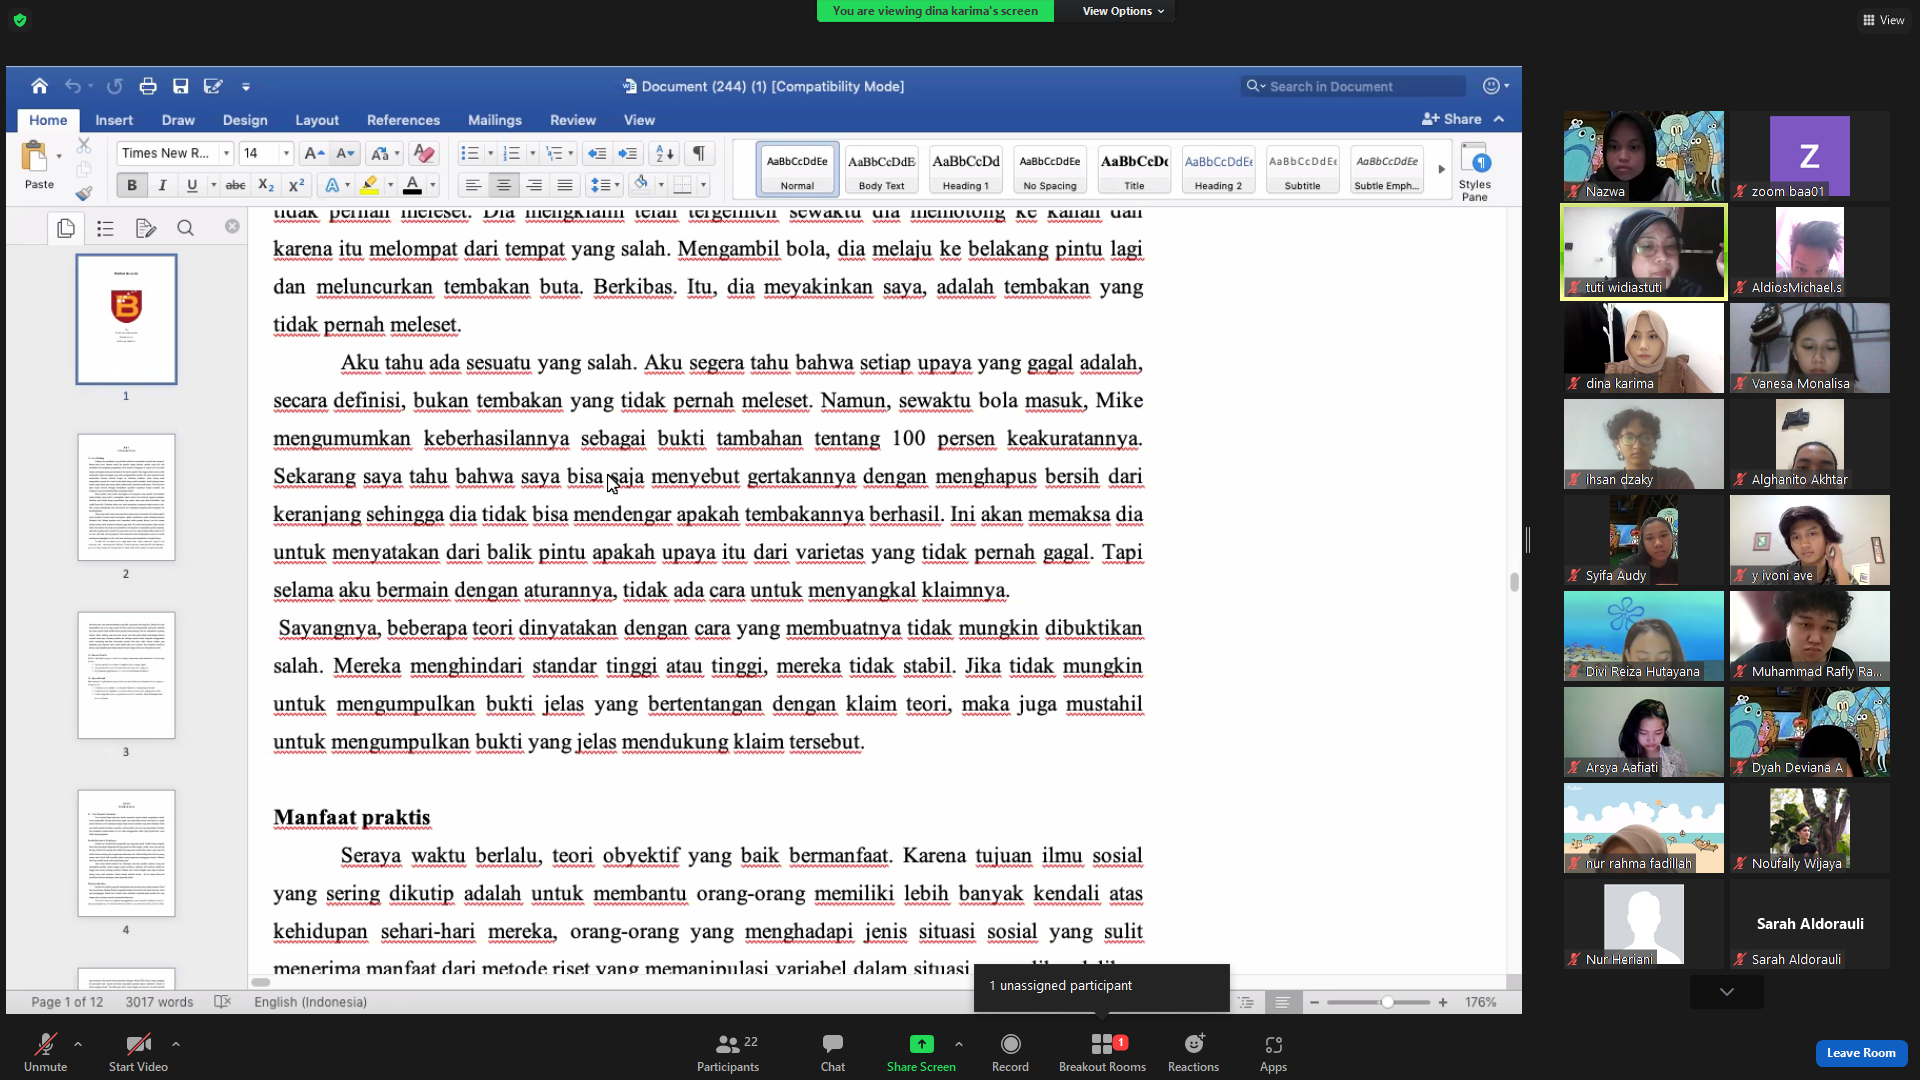
Task: Click Share Screen in Zoom
Action: point(921,1053)
